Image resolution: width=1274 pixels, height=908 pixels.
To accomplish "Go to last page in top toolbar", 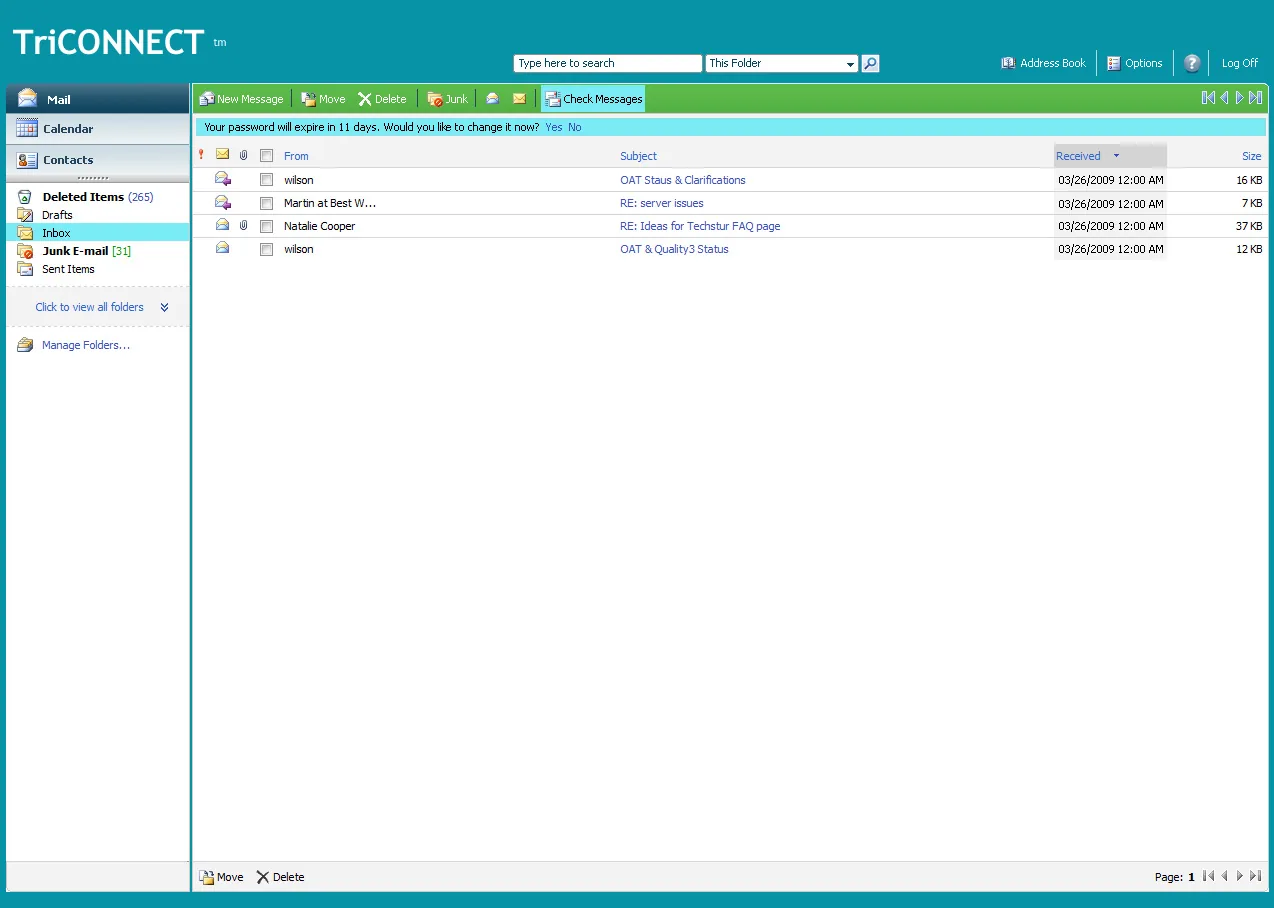I will pyautogui.click(x=1256, y=98).
